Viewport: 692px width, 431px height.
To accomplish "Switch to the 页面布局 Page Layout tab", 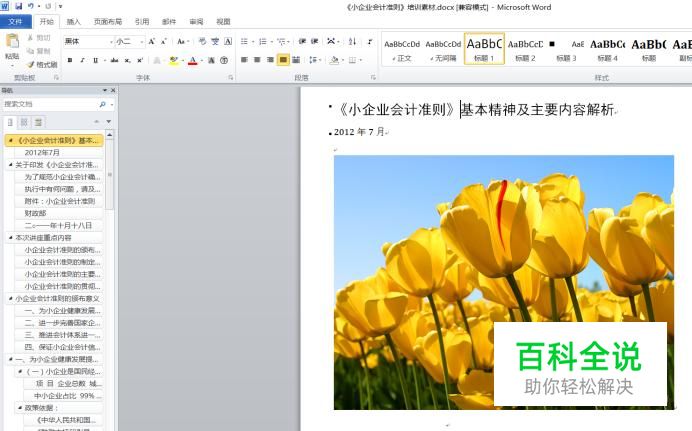I will 108,22.
